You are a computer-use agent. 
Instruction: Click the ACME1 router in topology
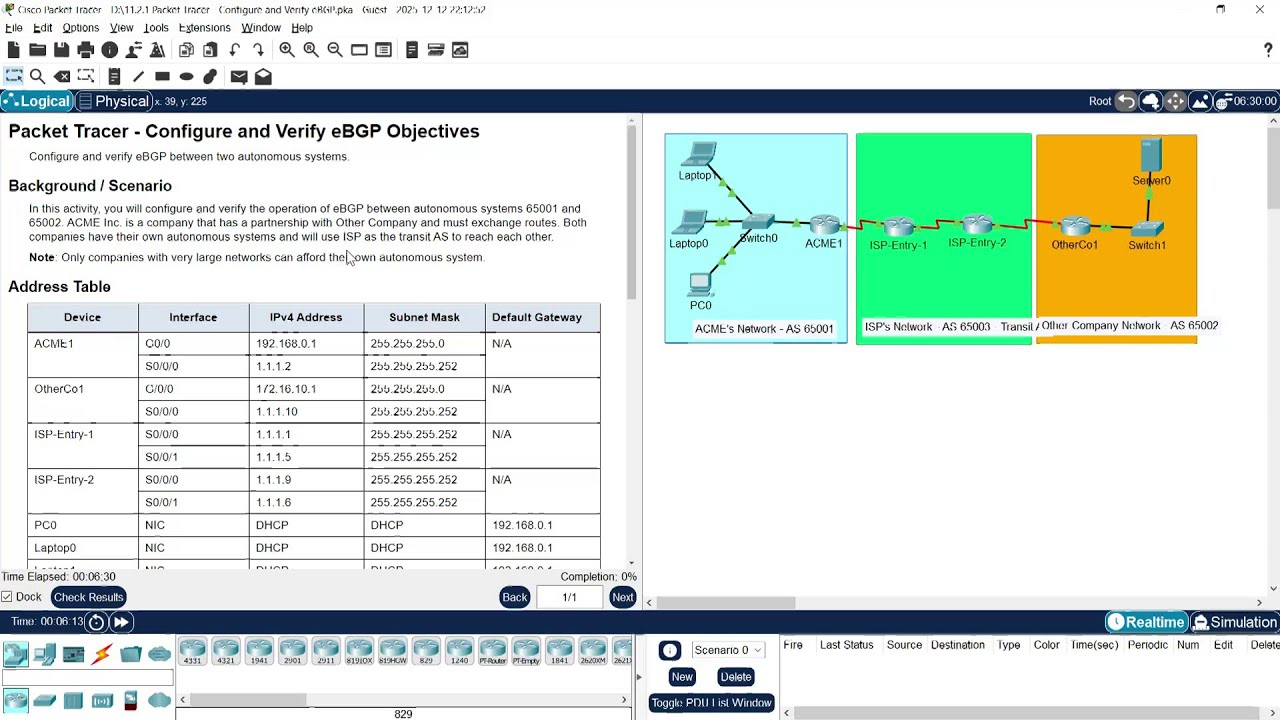(824, 226)
